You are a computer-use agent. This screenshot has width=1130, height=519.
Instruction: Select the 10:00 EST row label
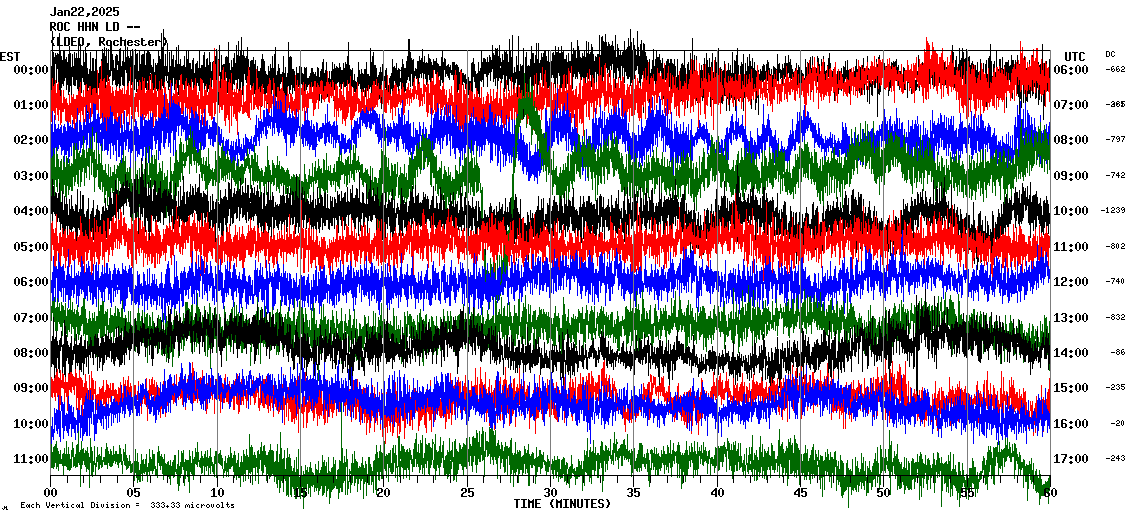(30, 424)
